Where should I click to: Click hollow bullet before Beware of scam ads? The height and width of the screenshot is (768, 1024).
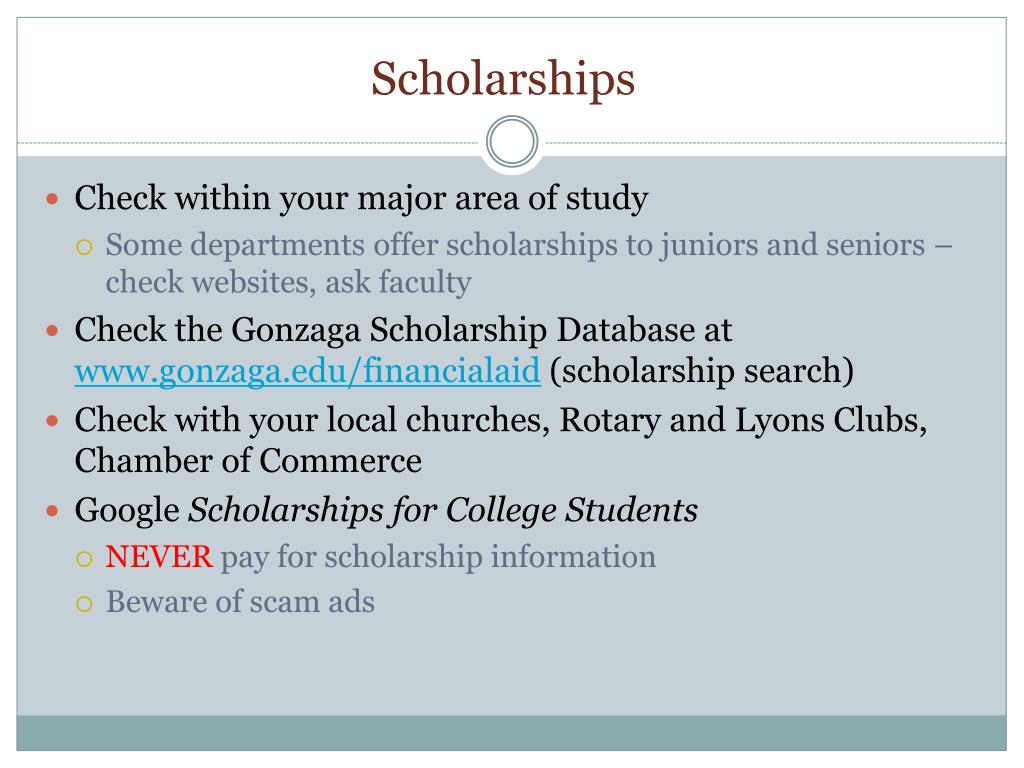point(84,603)
